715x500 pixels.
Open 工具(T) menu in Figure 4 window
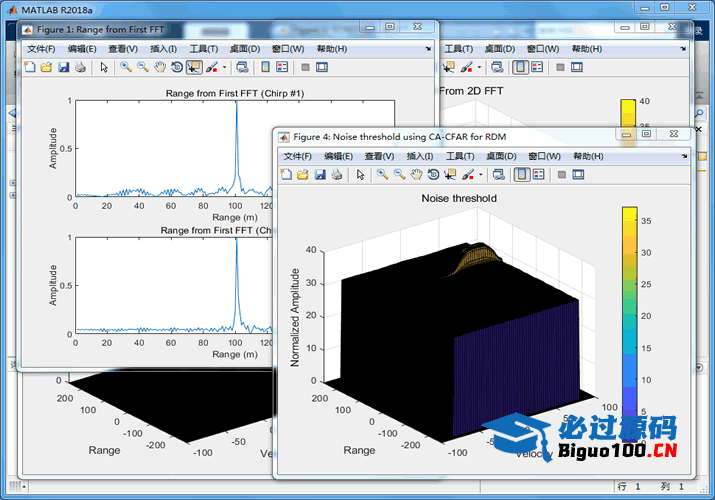pyautogui.click(x=460, y=156)
